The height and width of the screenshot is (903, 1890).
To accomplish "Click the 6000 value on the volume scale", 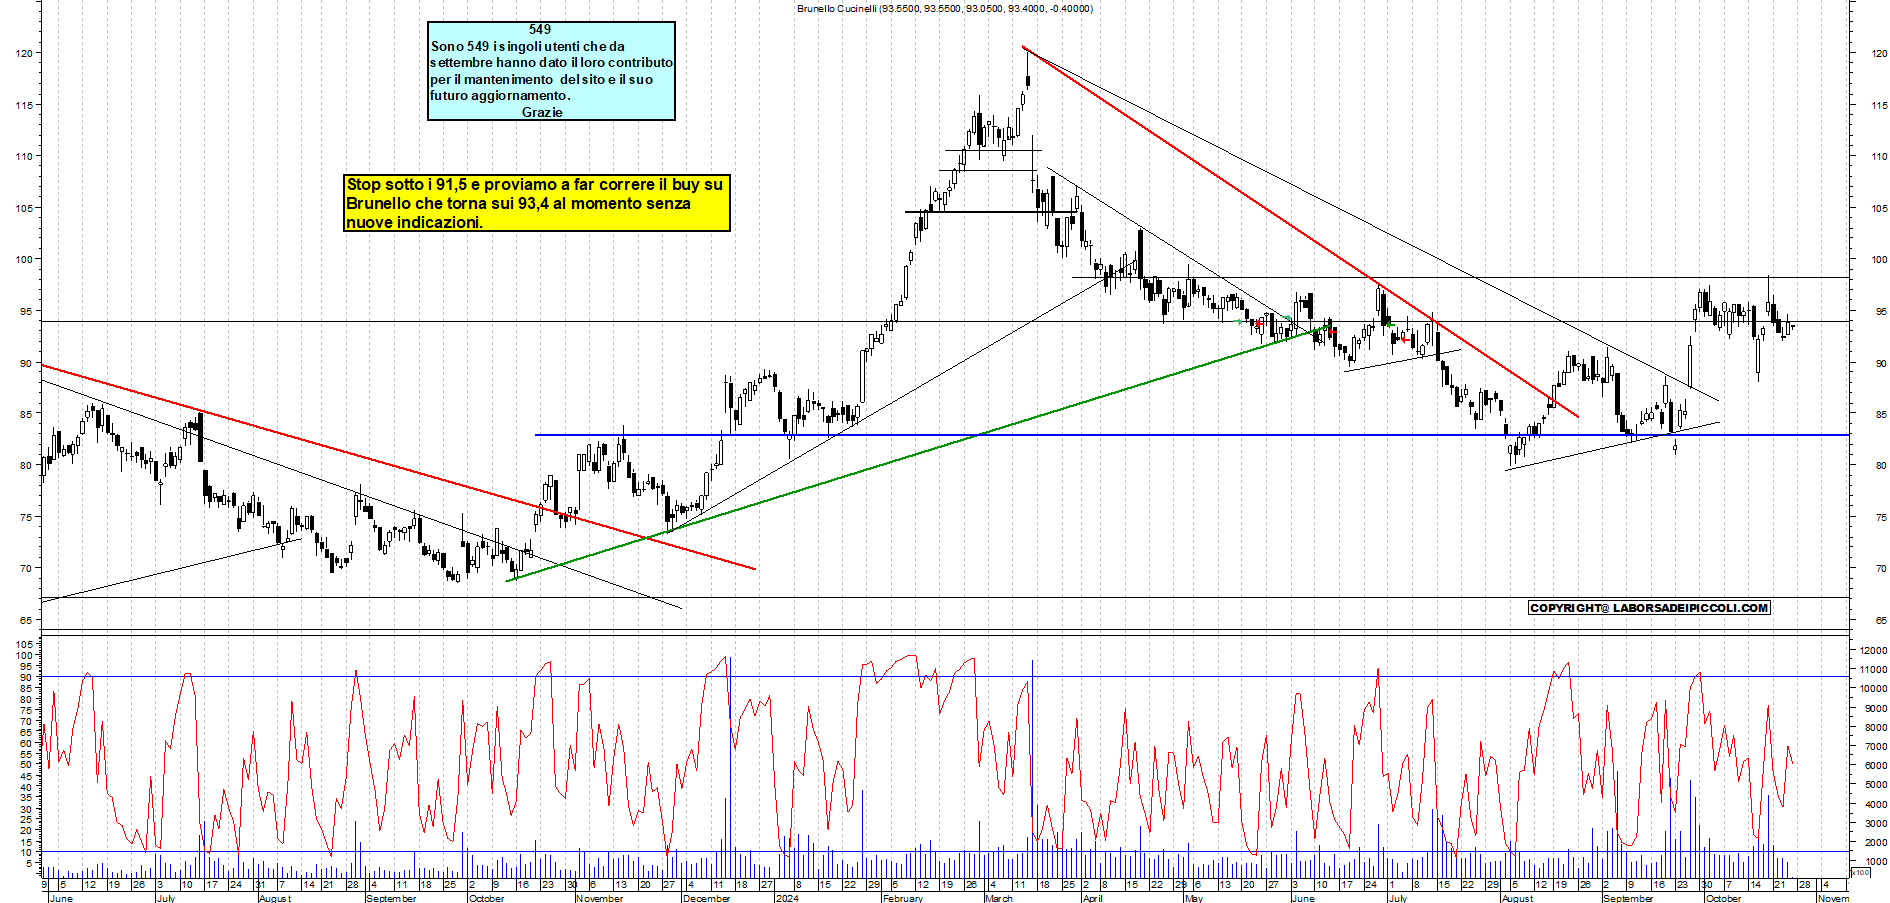I will pos(1876,765).
